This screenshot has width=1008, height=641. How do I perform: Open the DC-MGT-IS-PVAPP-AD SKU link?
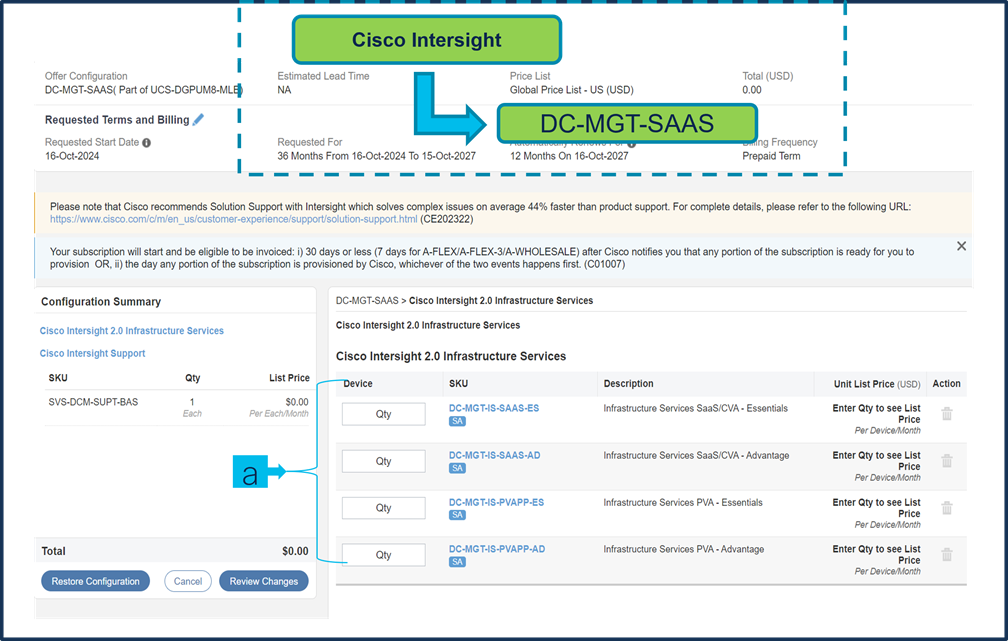(497, 549)
